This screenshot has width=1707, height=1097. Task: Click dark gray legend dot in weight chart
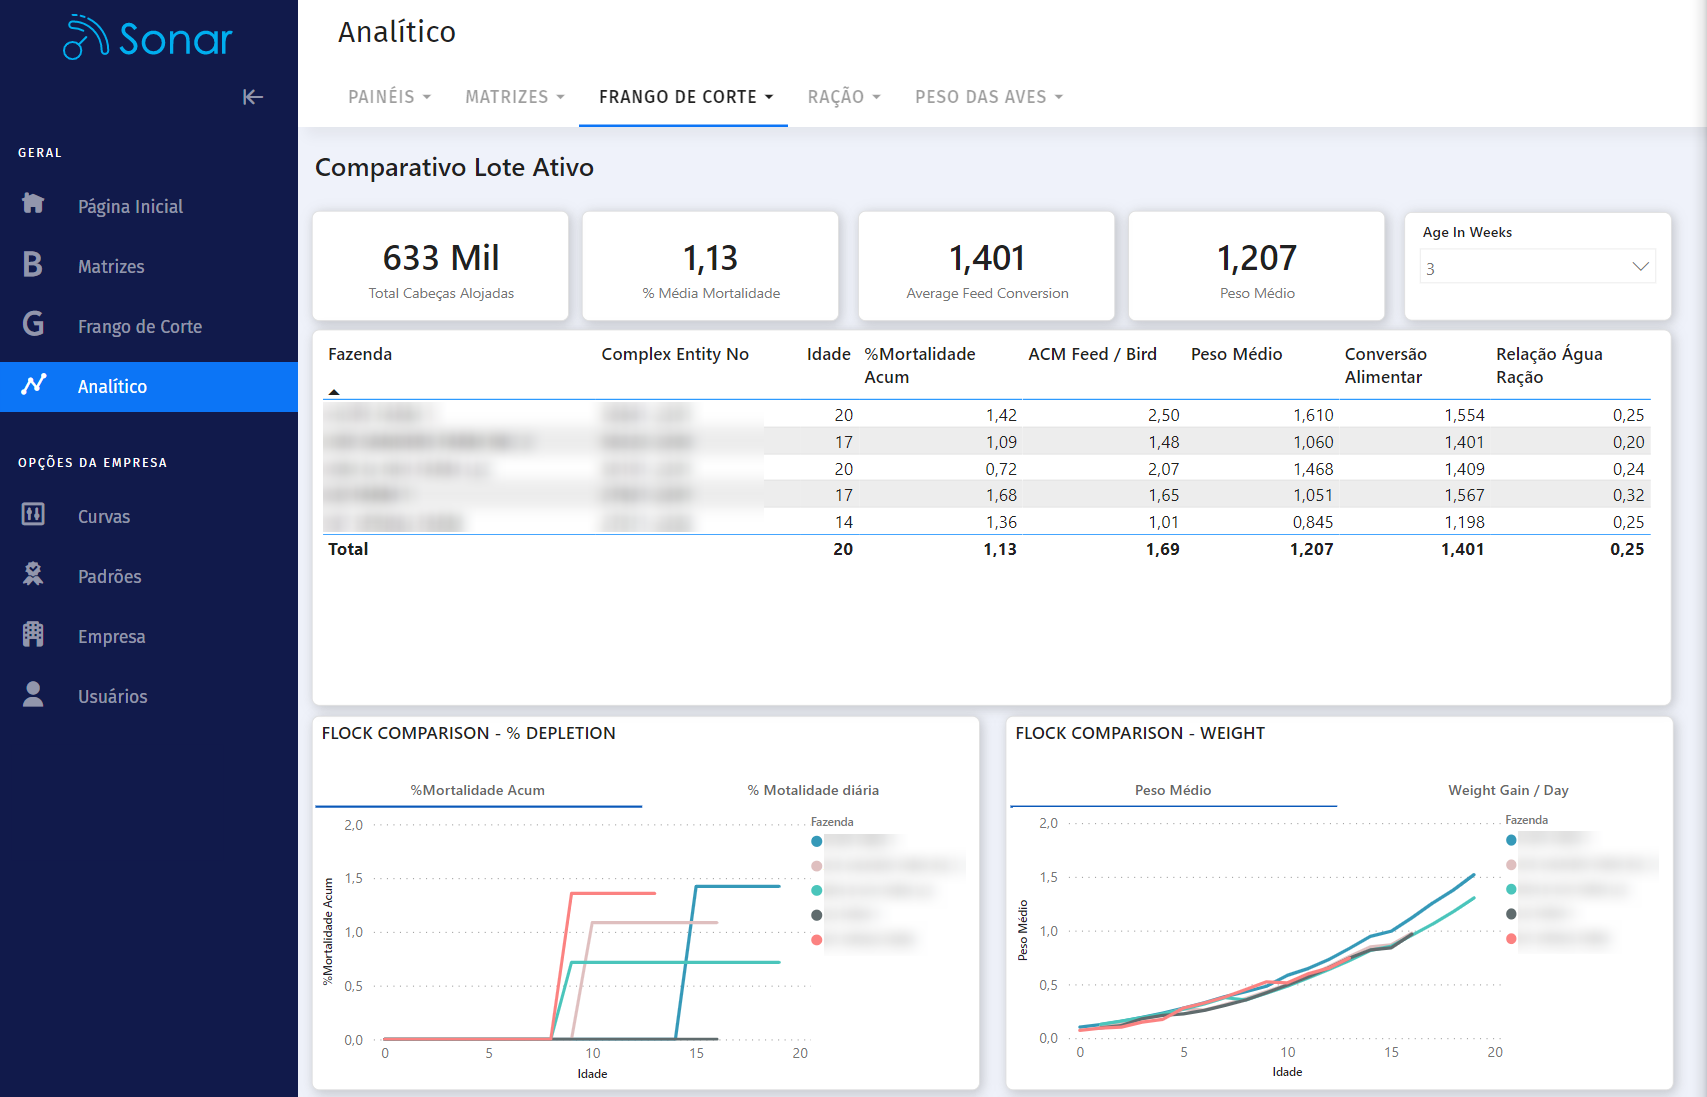point(1511,914)
